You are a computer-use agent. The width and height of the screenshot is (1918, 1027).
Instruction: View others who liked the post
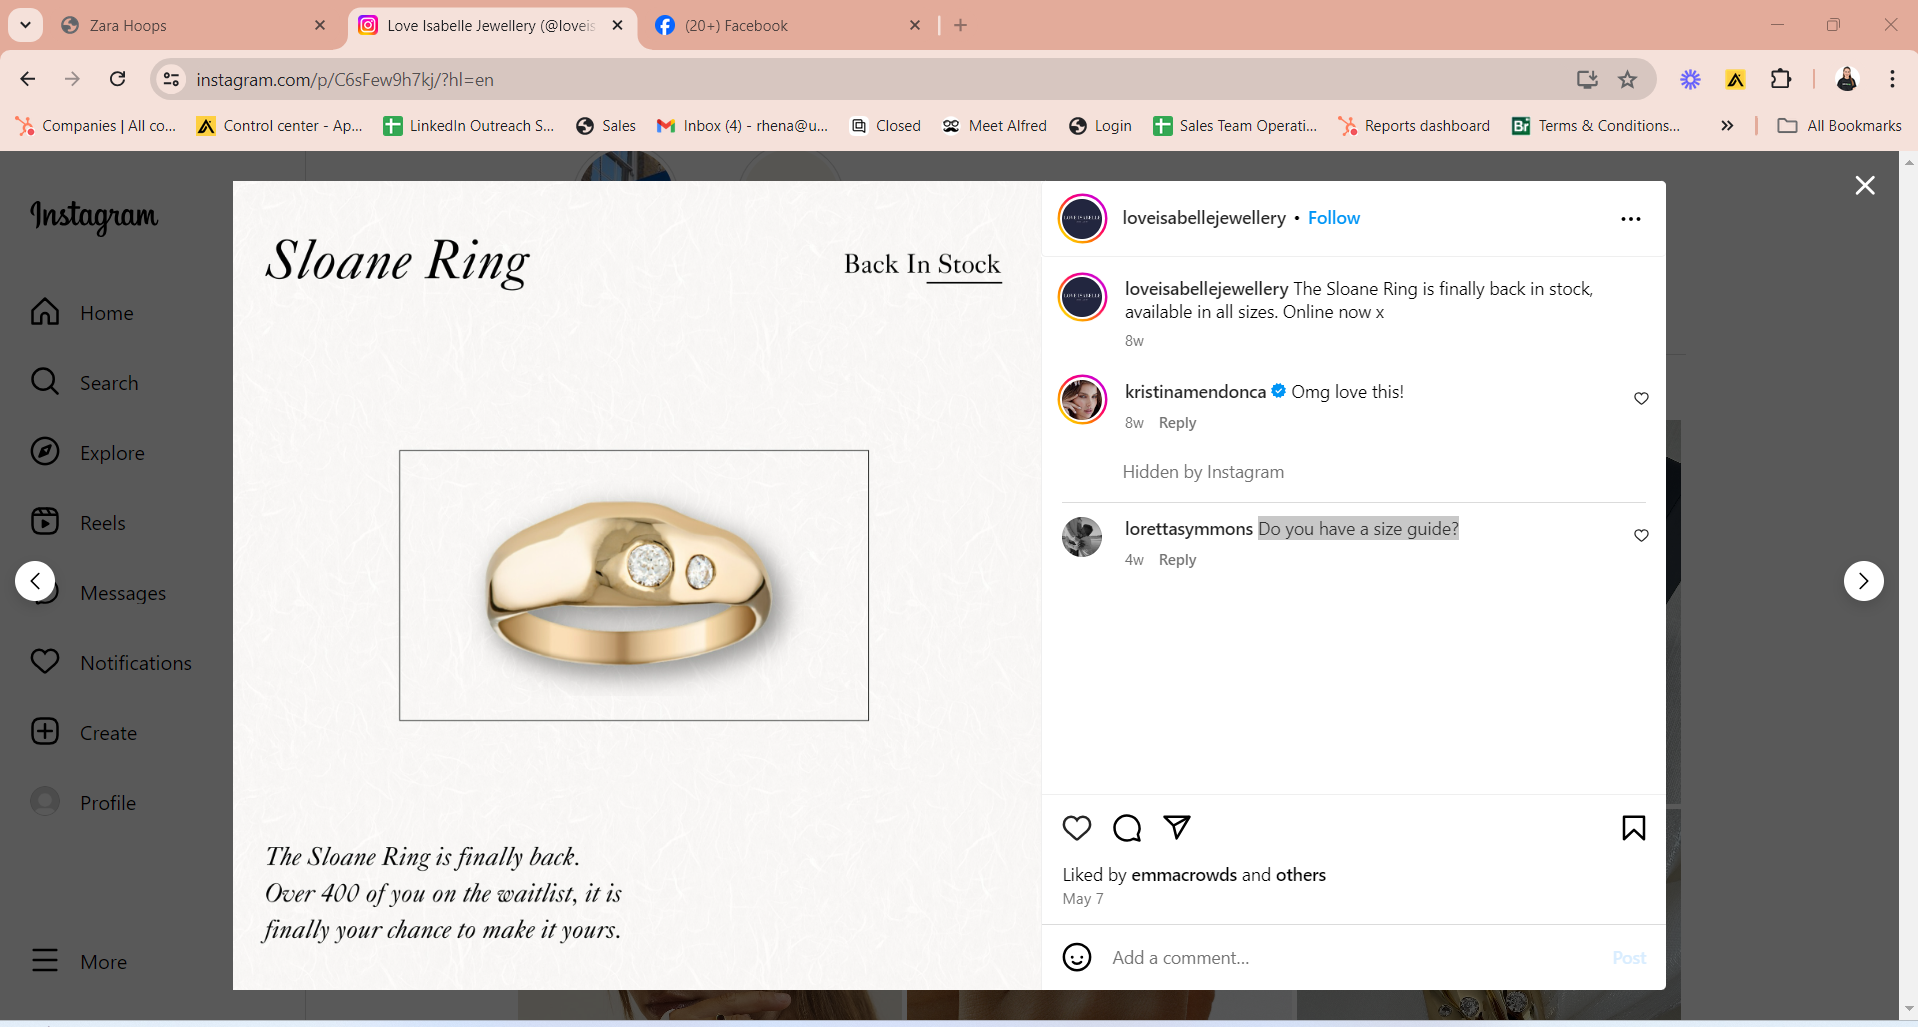pyautogui.click(x=1301, y=875)
